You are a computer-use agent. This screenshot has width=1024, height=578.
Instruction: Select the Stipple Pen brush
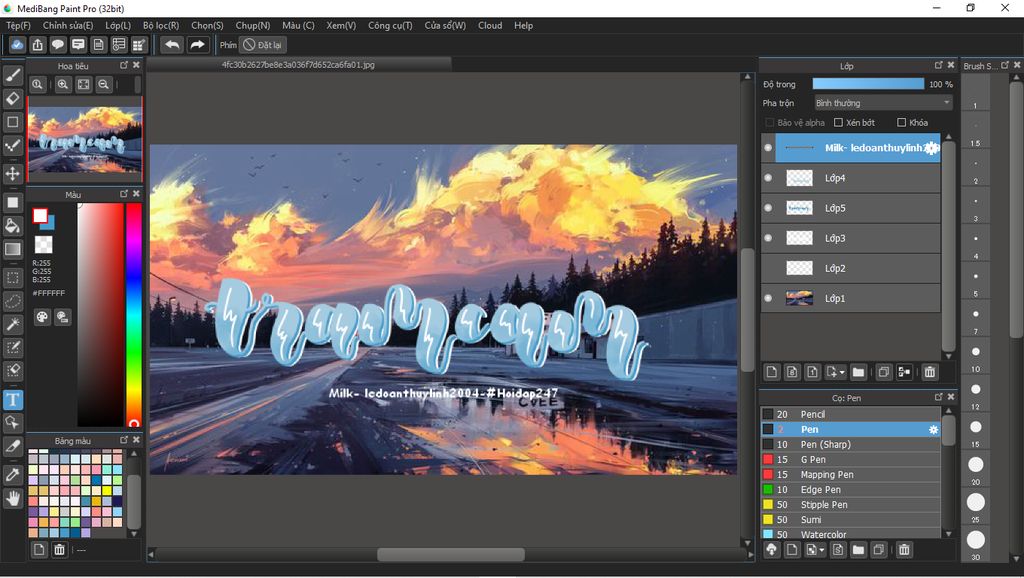[x=850, y=504]
